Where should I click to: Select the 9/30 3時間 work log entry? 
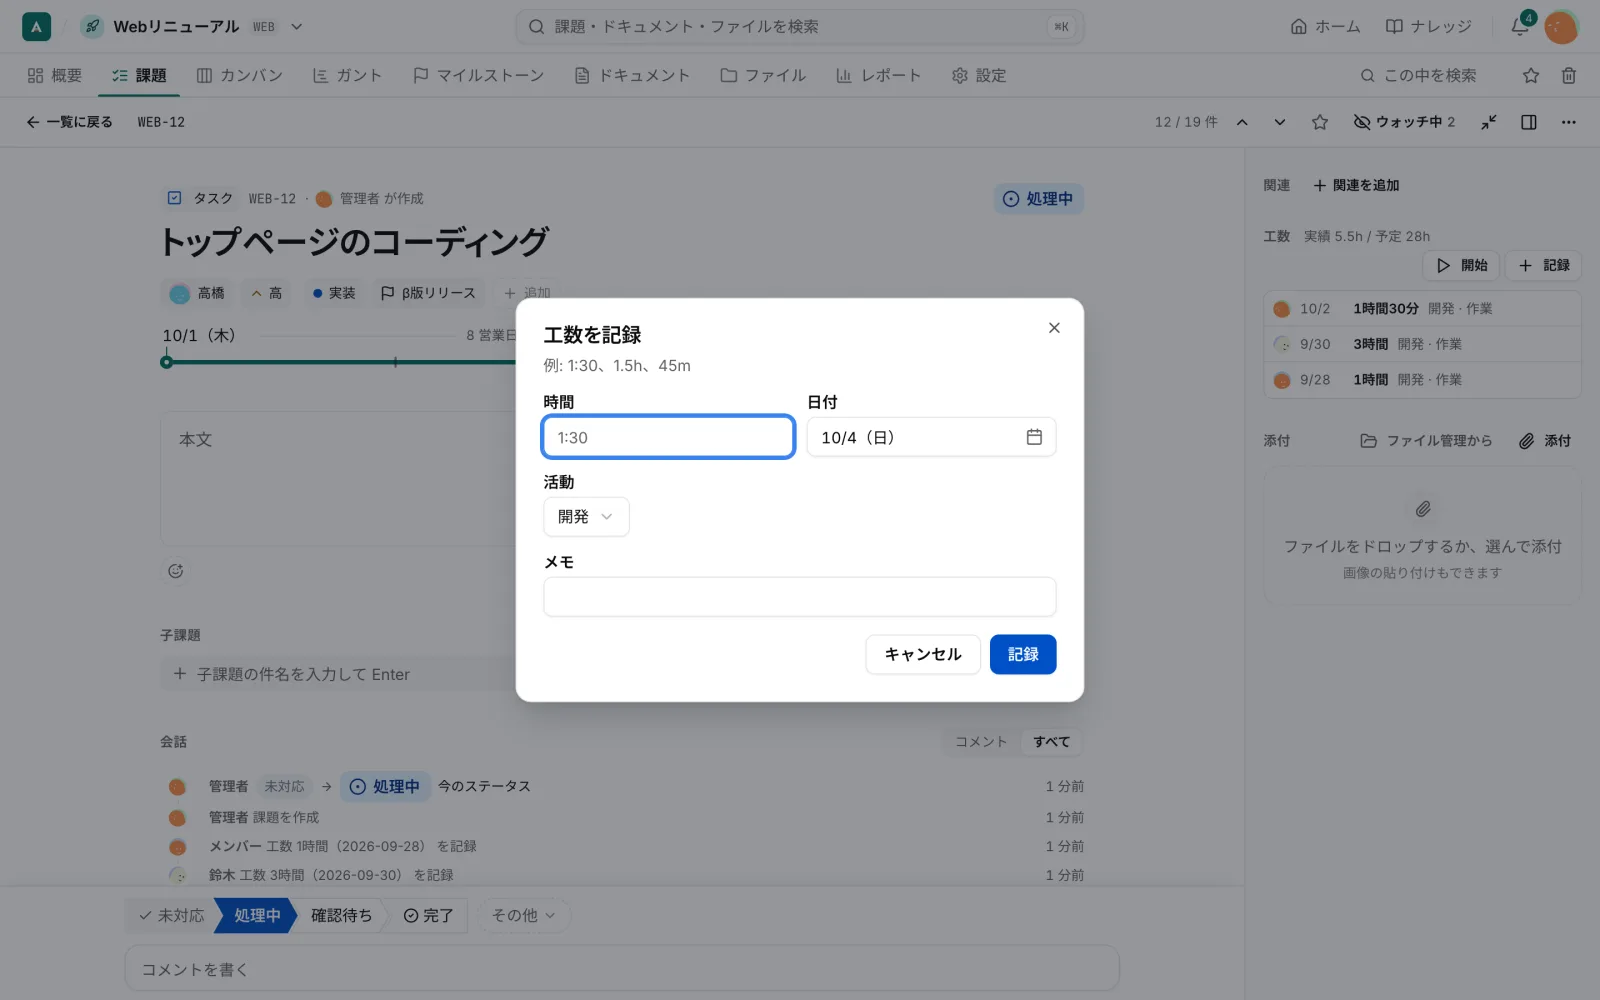click(1422, 344)
